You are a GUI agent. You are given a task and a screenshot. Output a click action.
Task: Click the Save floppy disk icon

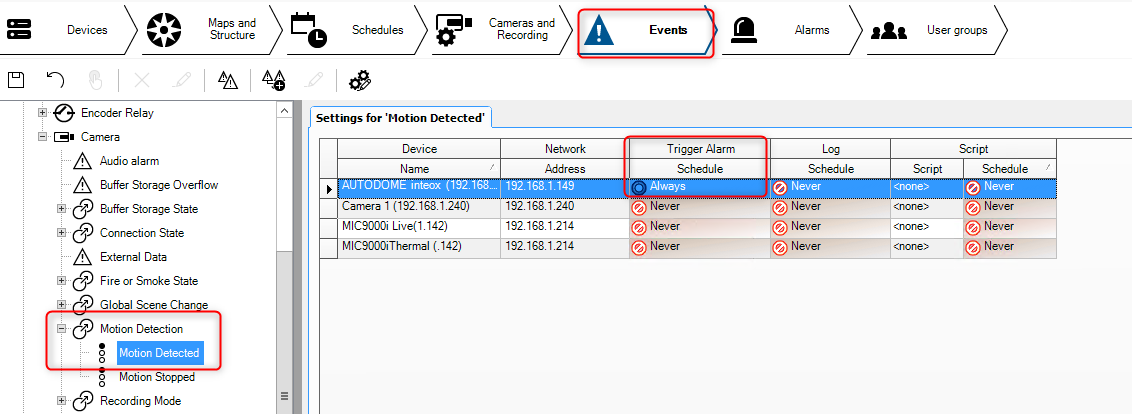16,80
